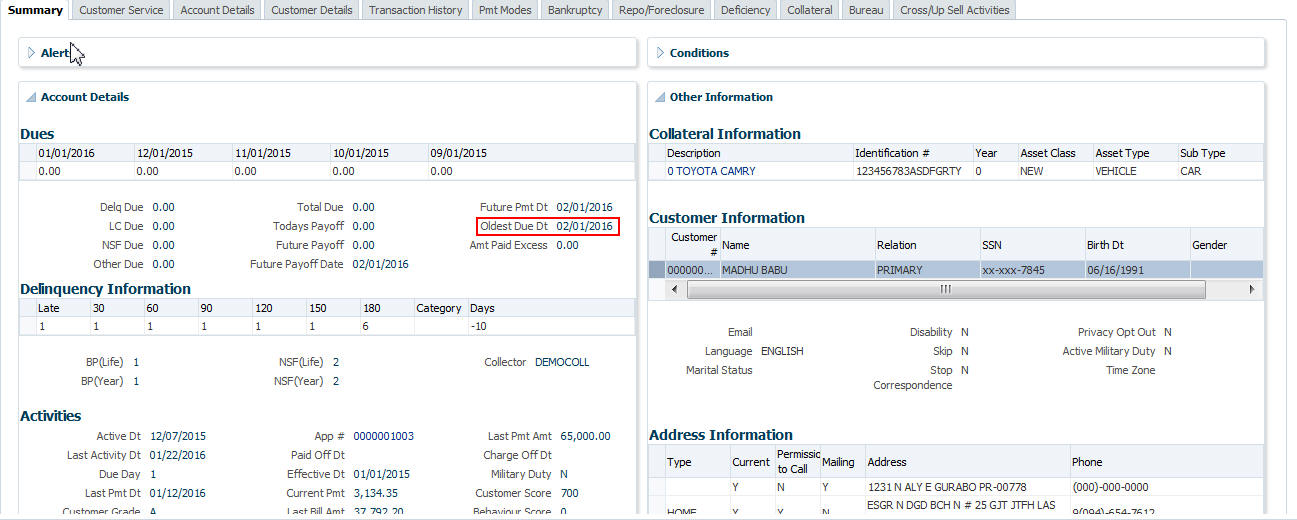Click the PRIMARY relation cell
The image size is (1297, 520).
tap(900, 270)
